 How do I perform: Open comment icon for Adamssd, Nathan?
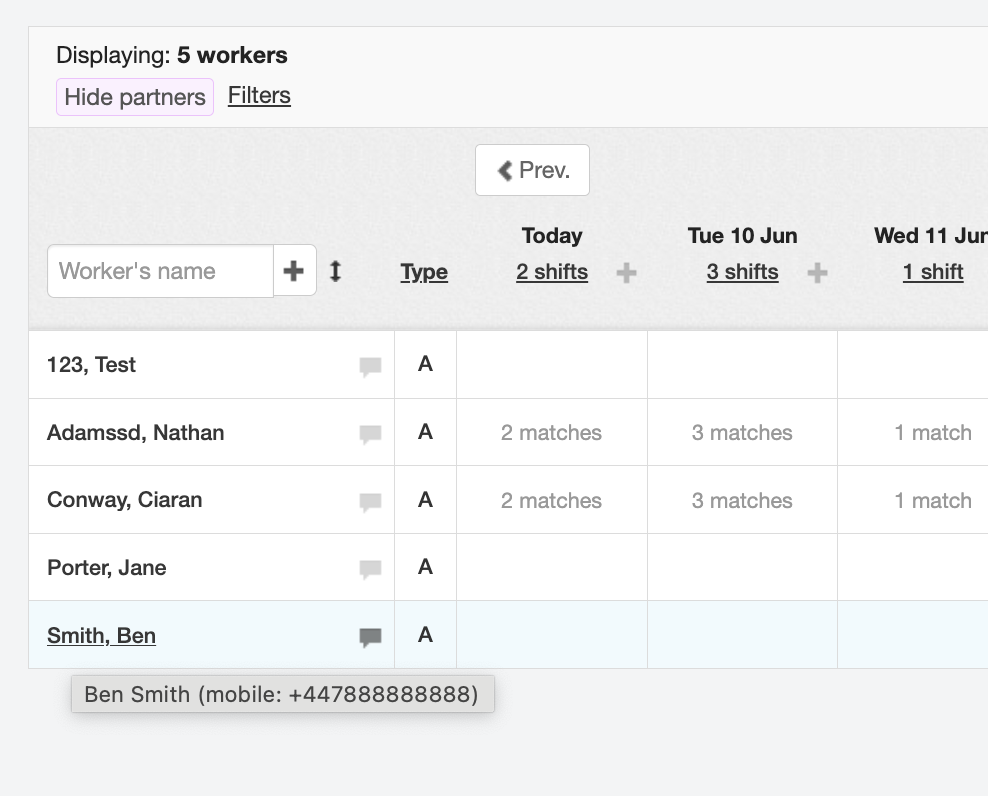pyautogui.click(x=370, y=434)
